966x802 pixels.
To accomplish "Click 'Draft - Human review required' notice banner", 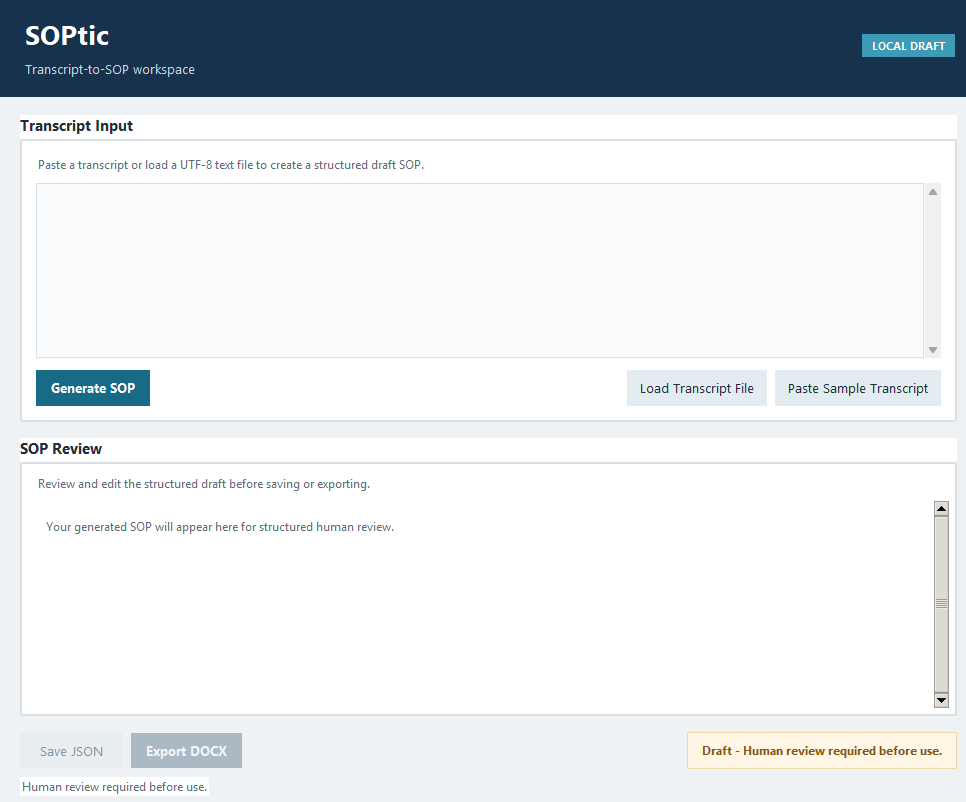I will (x=822, y=751).
